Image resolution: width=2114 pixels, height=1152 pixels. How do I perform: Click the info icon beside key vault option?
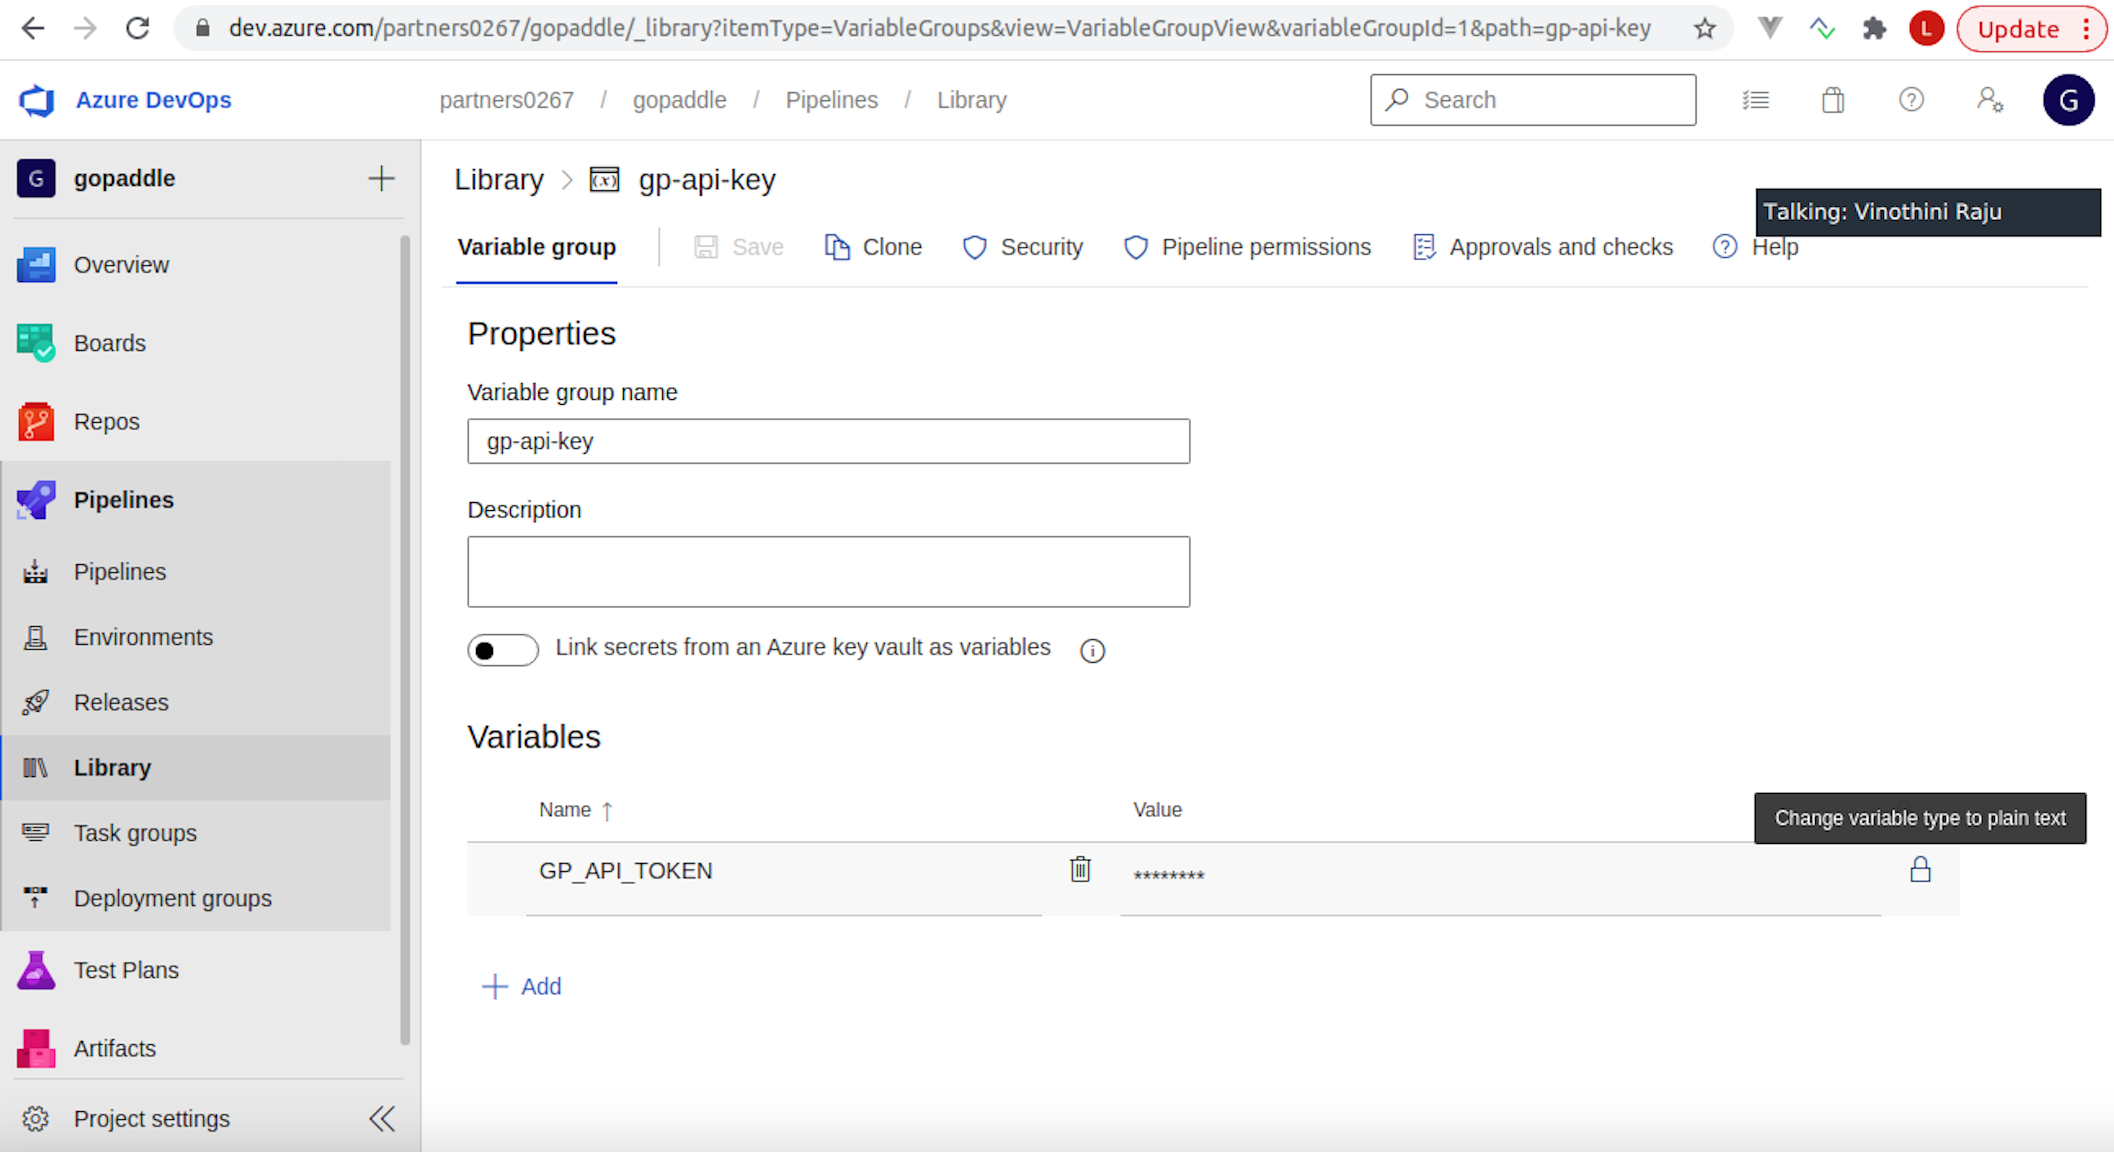1092,651
